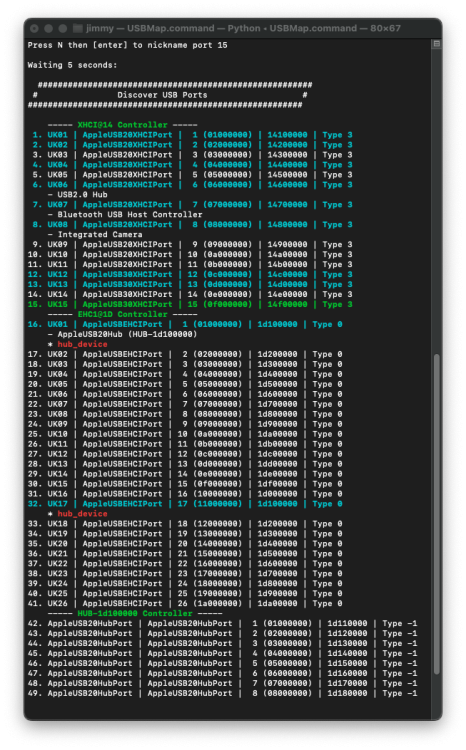Click the first red 'hub_device' label under row 16
Screen dimensions: 466x750
coord(82,344)
